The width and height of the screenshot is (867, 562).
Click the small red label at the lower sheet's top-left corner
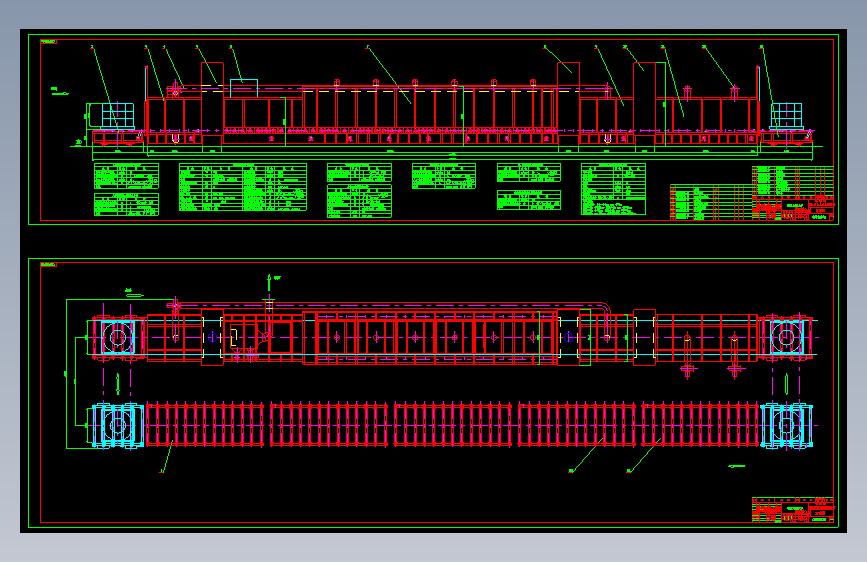click(x=48, y=264)
